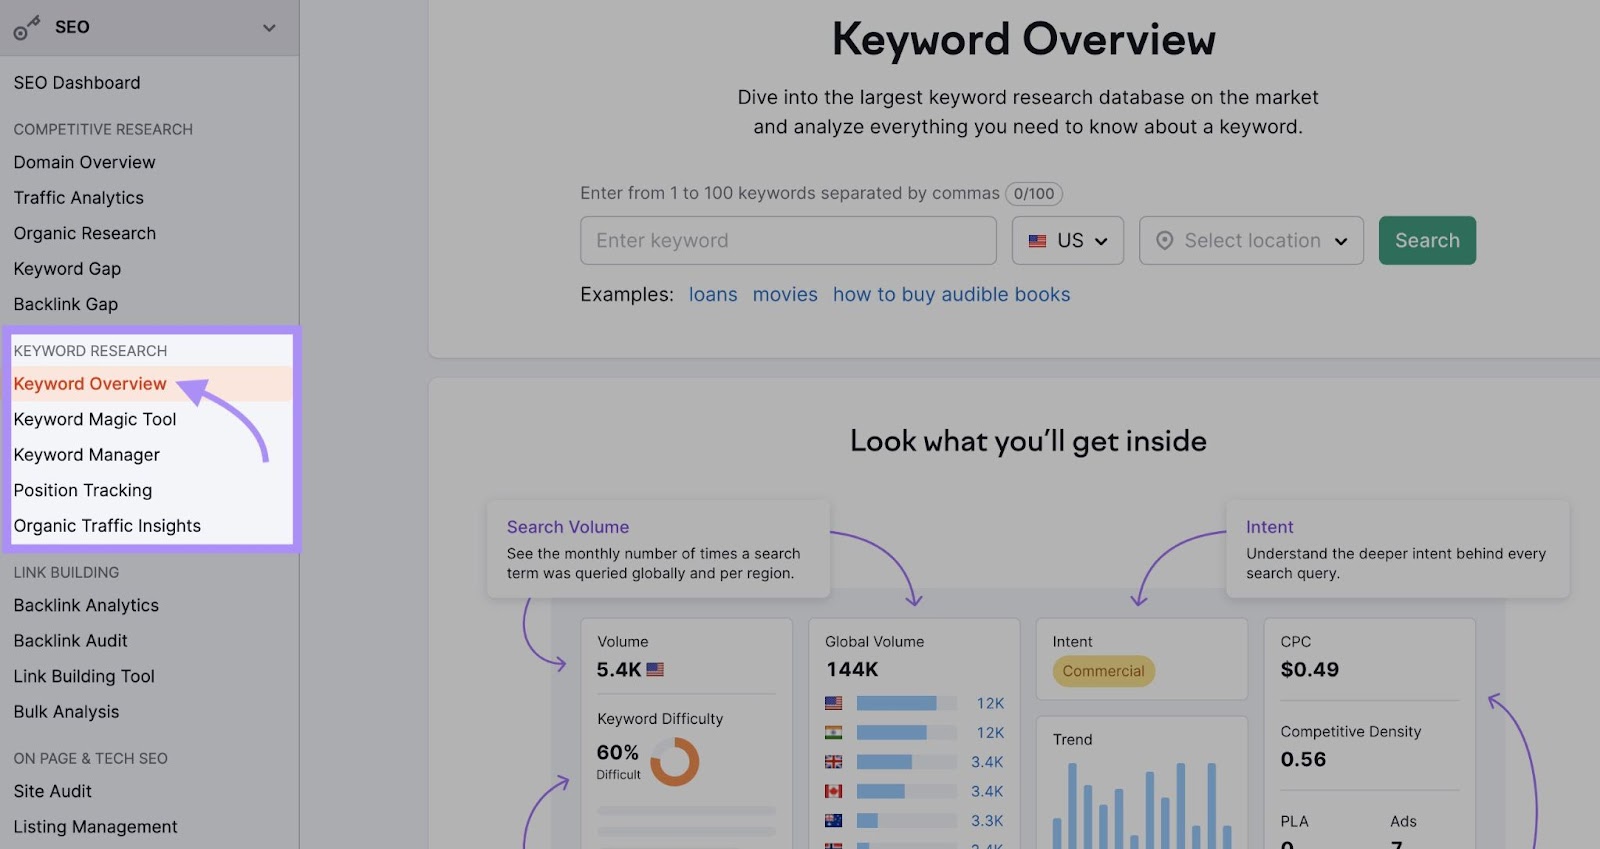Click the 0.56 Competitive Density value
Viewport: 1600px width, 849px height.
[x=1303, y=760]
